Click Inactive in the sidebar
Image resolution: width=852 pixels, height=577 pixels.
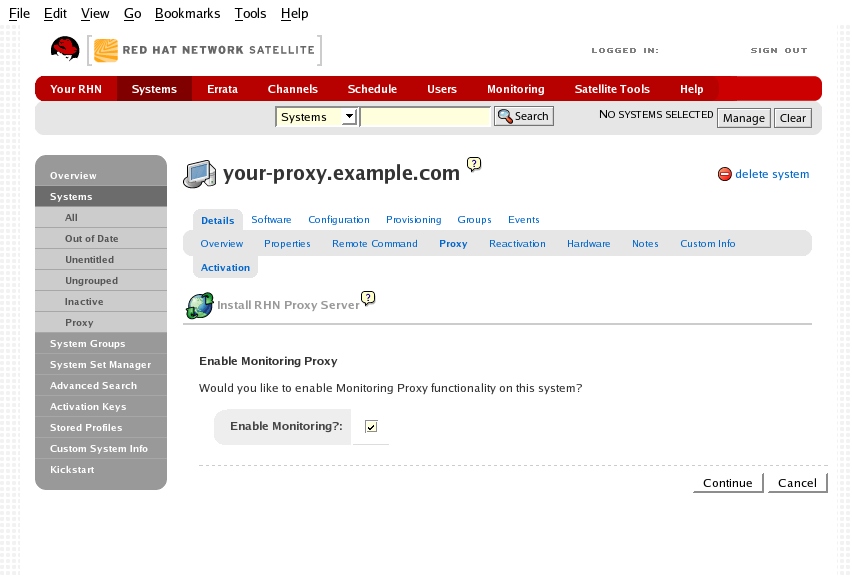pos(101,302)
